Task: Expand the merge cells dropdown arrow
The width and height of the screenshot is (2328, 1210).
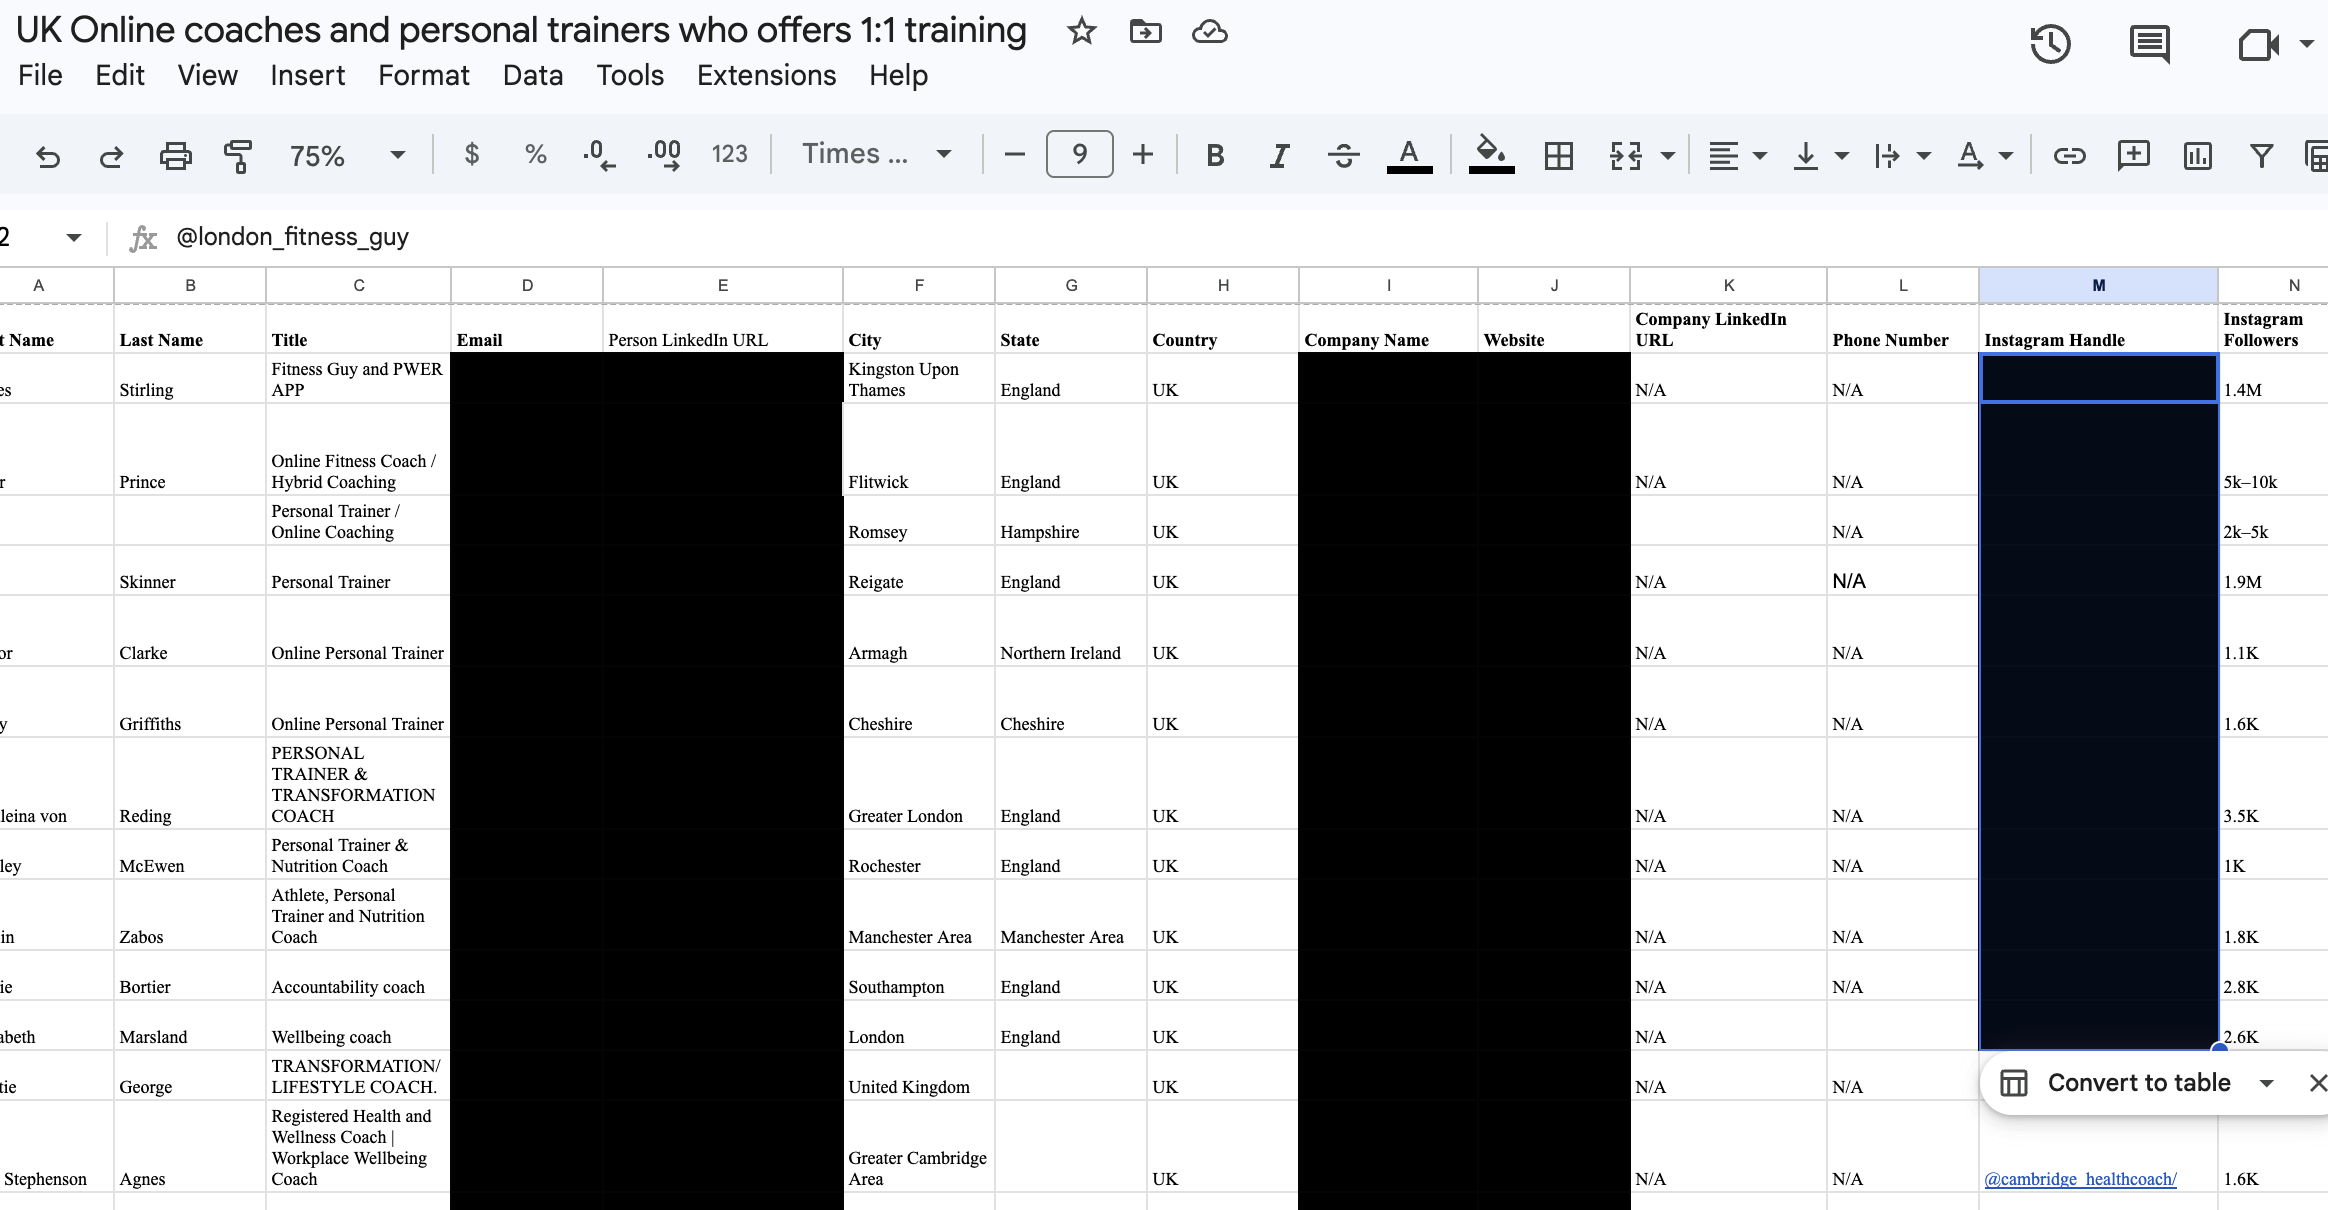Action: click(1667, 156)
